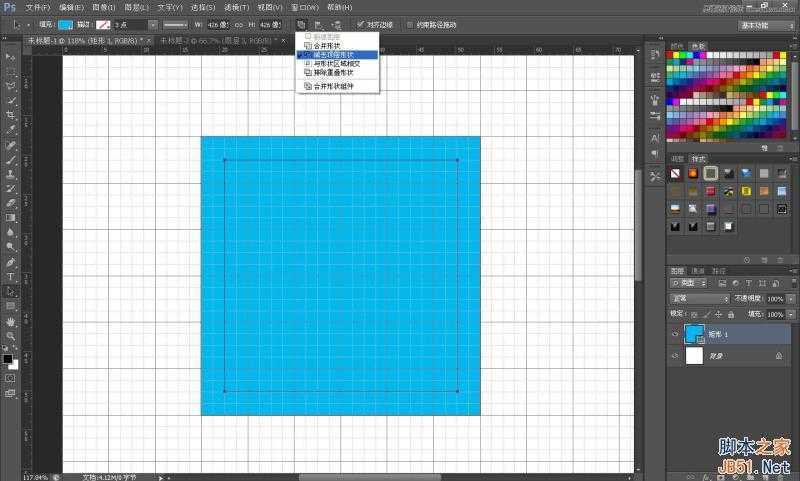Select the Clone Stamp tool
Viewport: 800px width, 481px height.
(10, 174)
